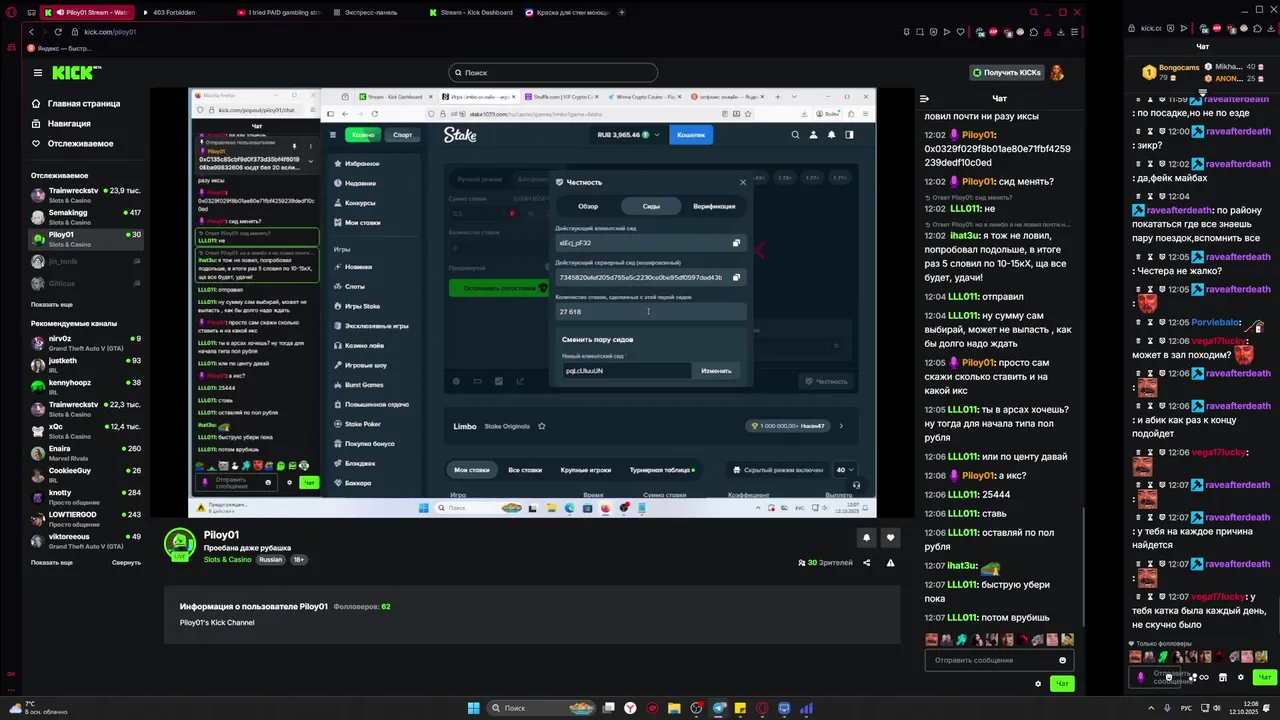The height and width of the screenshot is (720, 1280).
Task: Click the stream video player
Action: pos(532,302)
